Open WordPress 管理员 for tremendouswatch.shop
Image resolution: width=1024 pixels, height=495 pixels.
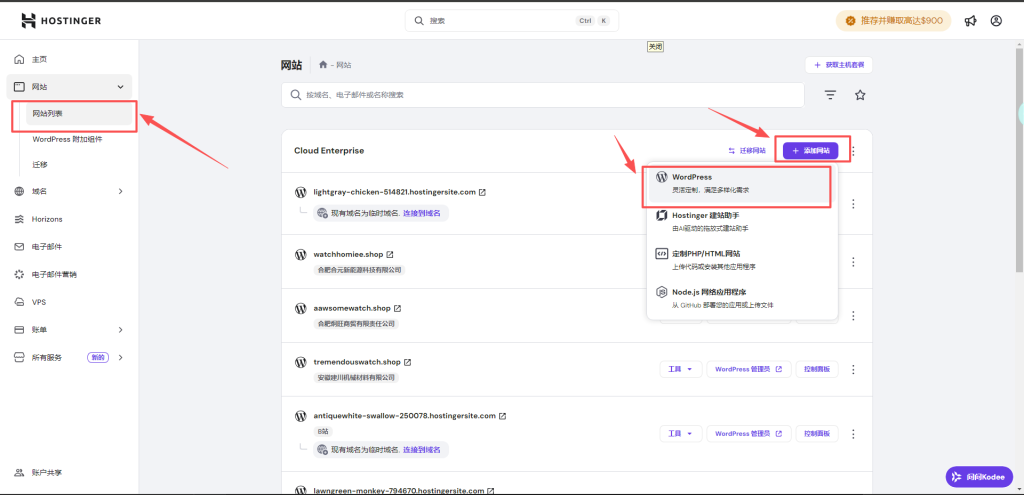coord(748,369)
